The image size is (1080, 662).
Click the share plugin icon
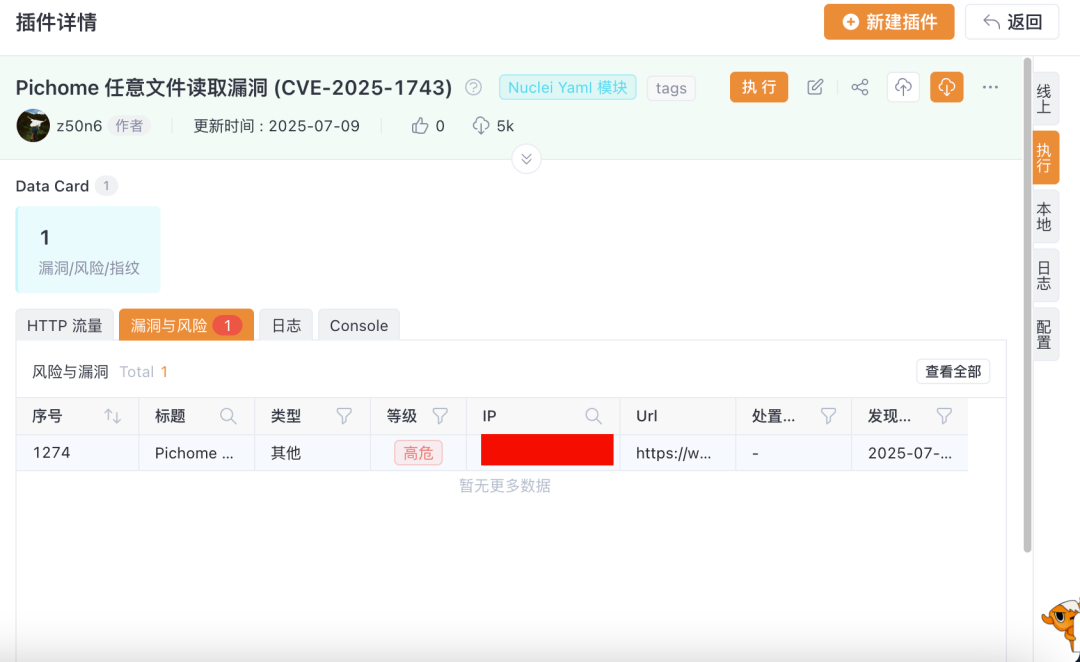[860, 87]
